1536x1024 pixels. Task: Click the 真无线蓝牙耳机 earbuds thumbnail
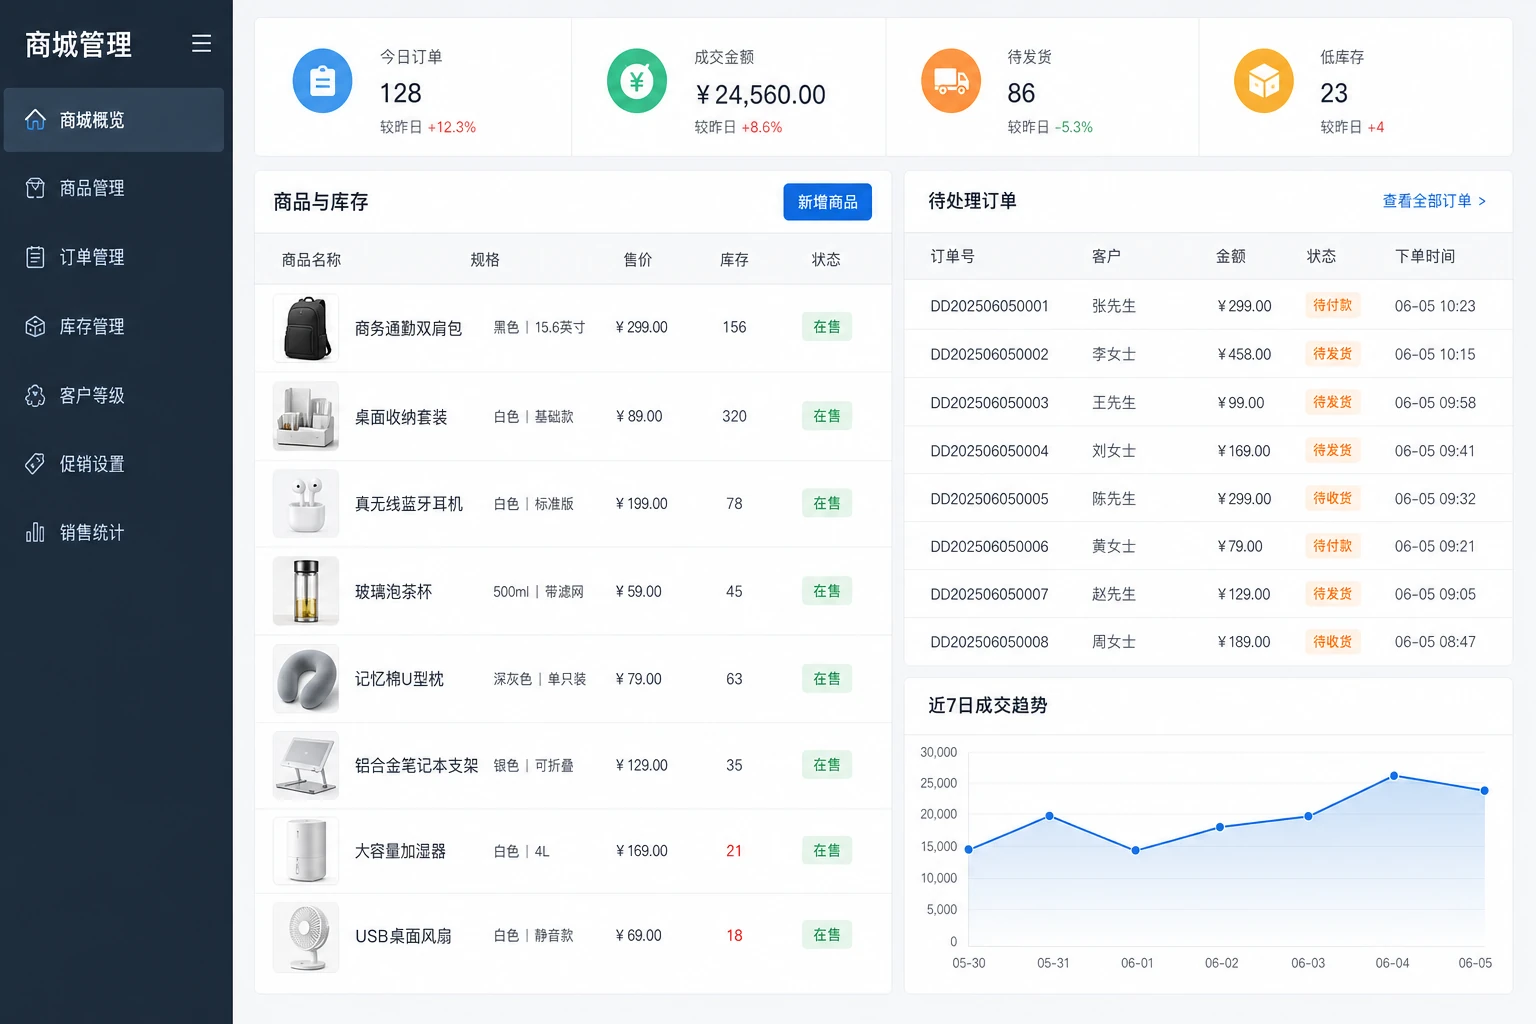[306, 504]
